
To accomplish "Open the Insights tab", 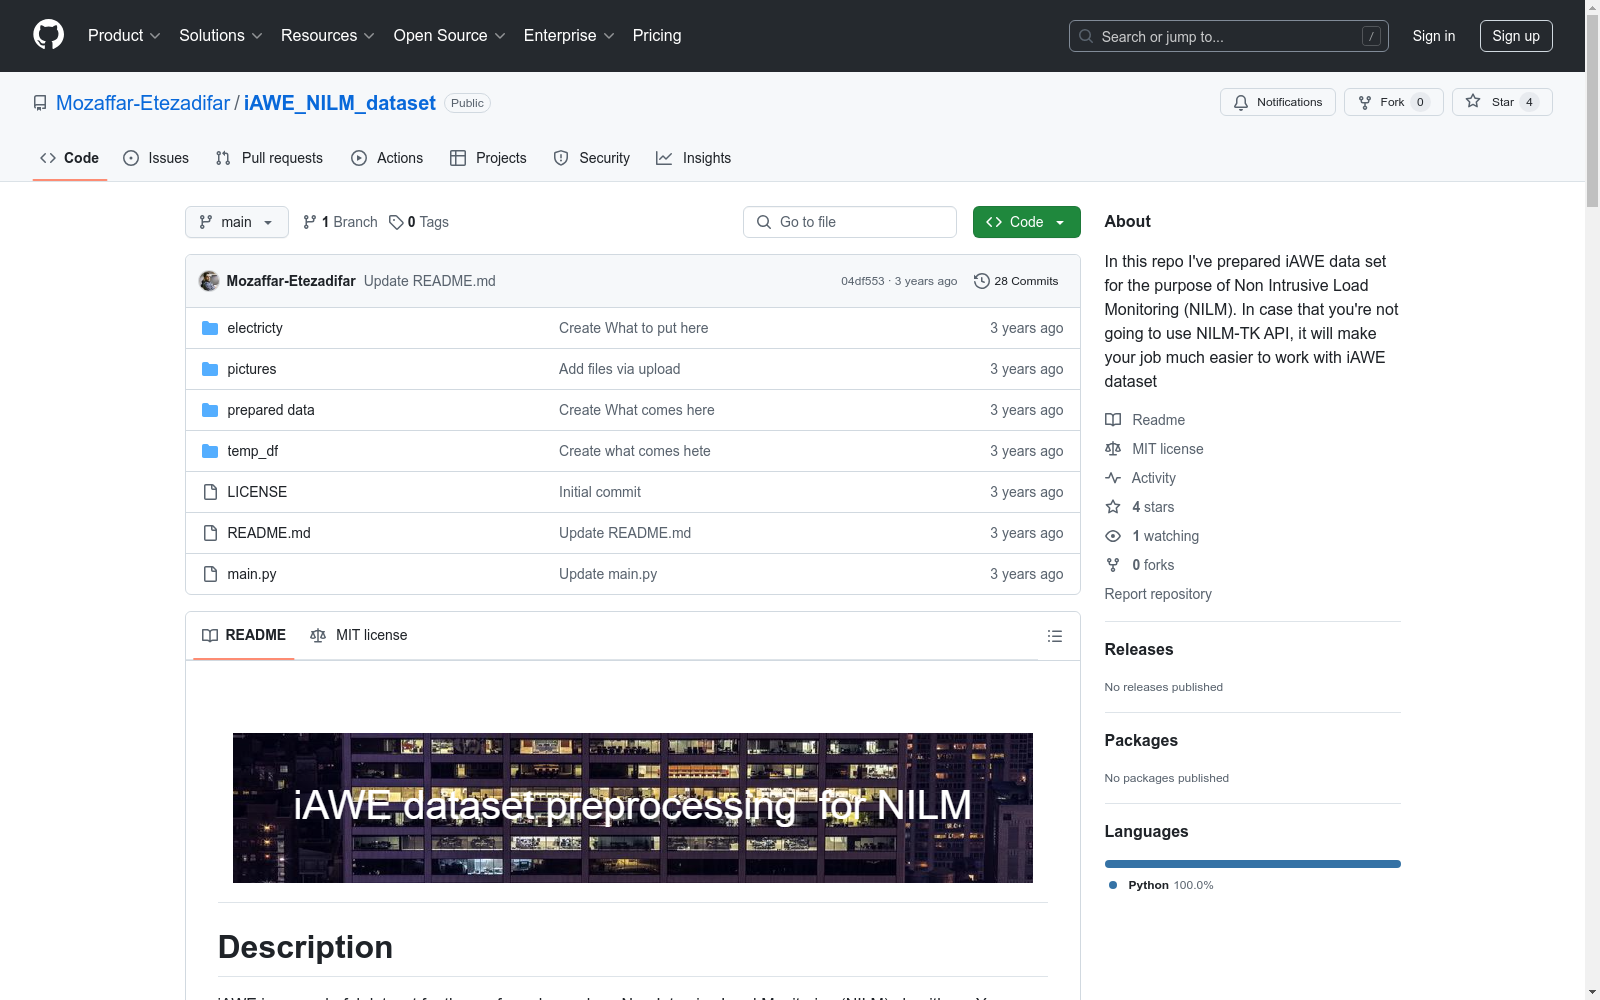I will click(x=694, y=158).
